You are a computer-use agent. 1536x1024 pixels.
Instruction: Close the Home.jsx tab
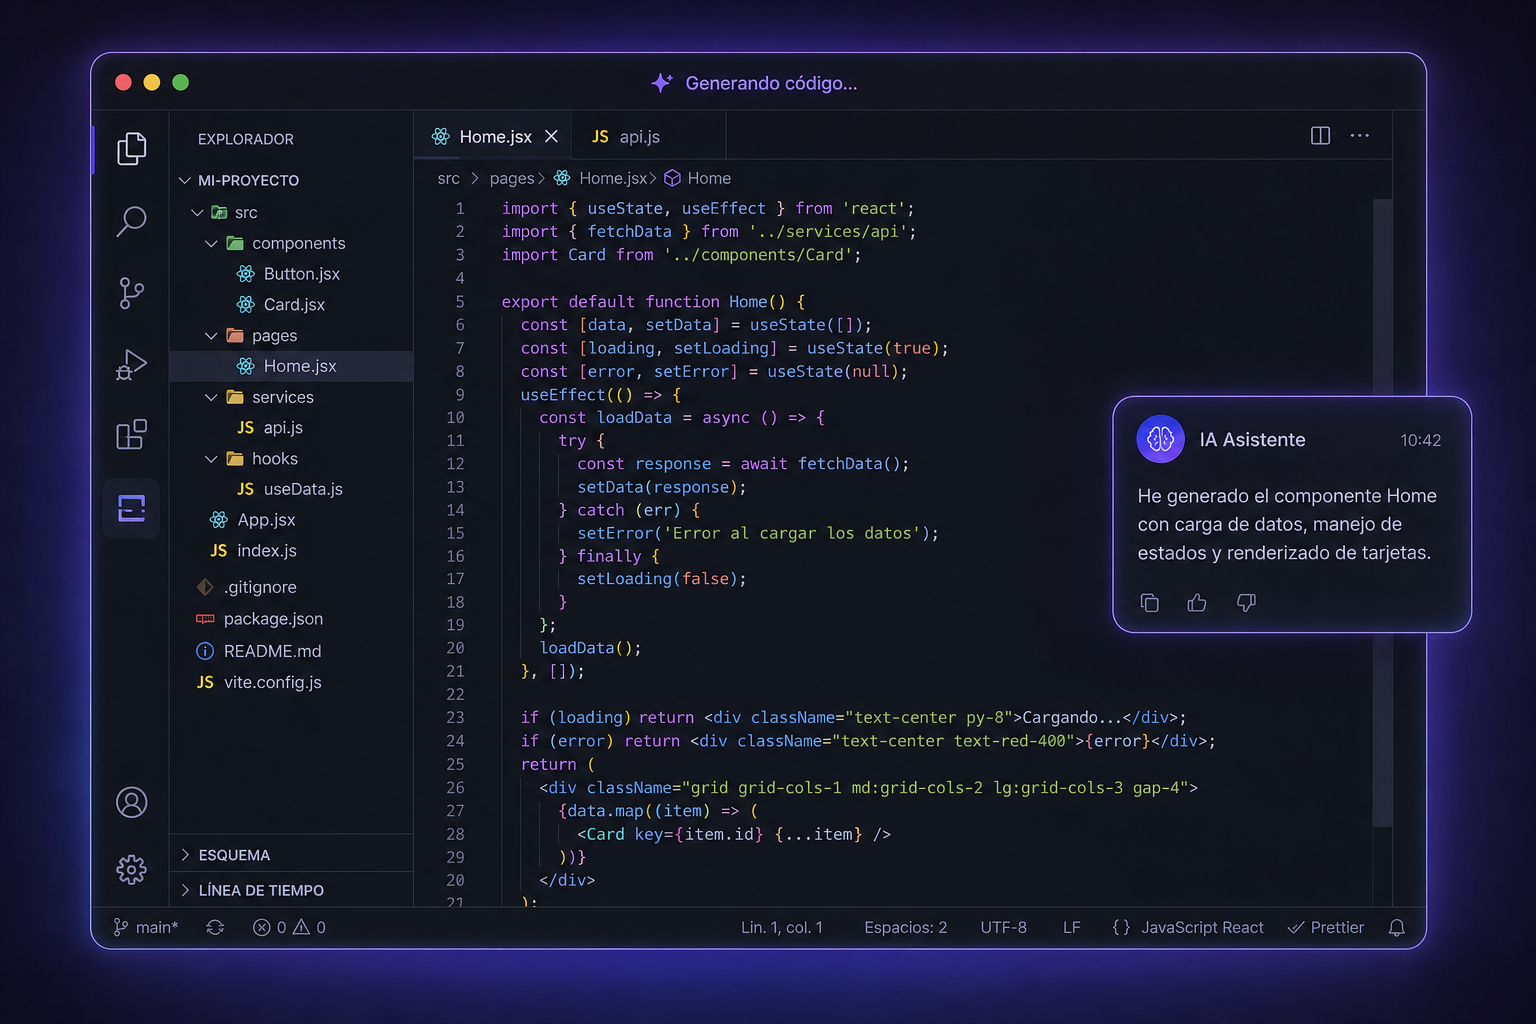(551, 137)
